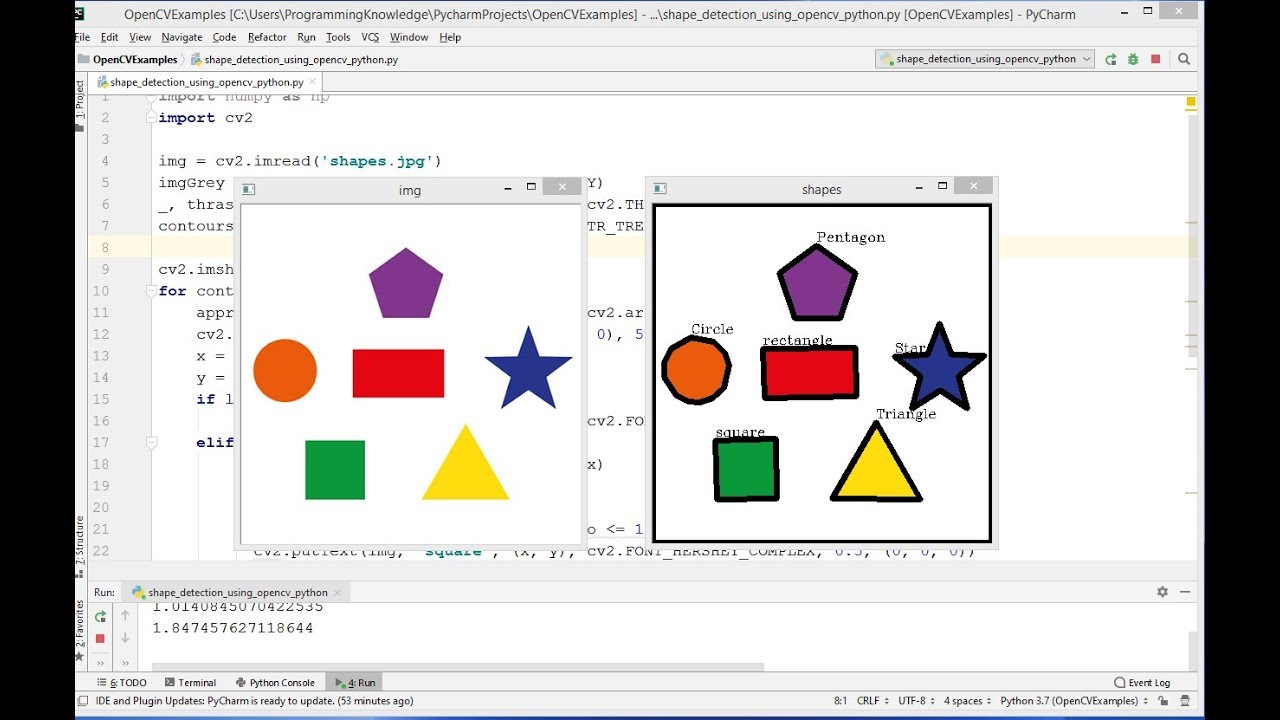The image size is (1280, 720).
Task: Open the Run menu
Action: pos(306,37)
